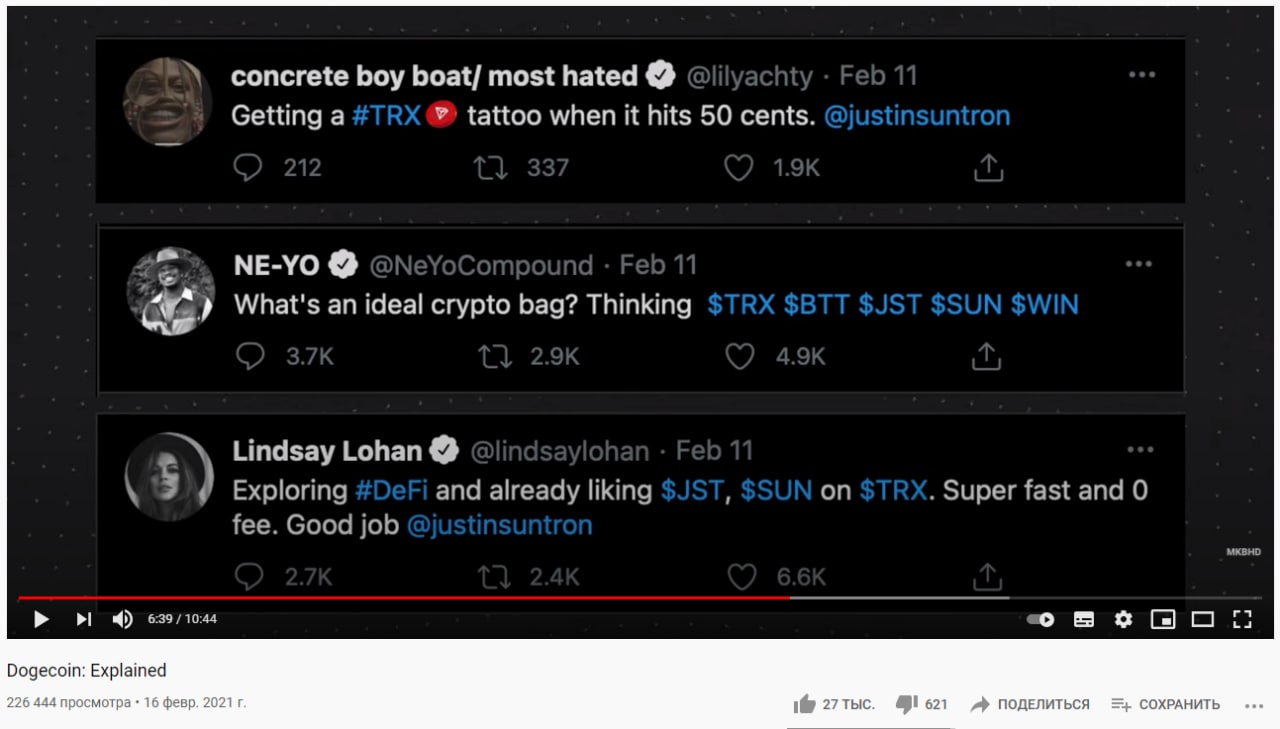Viewport: 1280px width, 729px height.
Task: Enable miniplayer mode
Action: [1163, 619]
